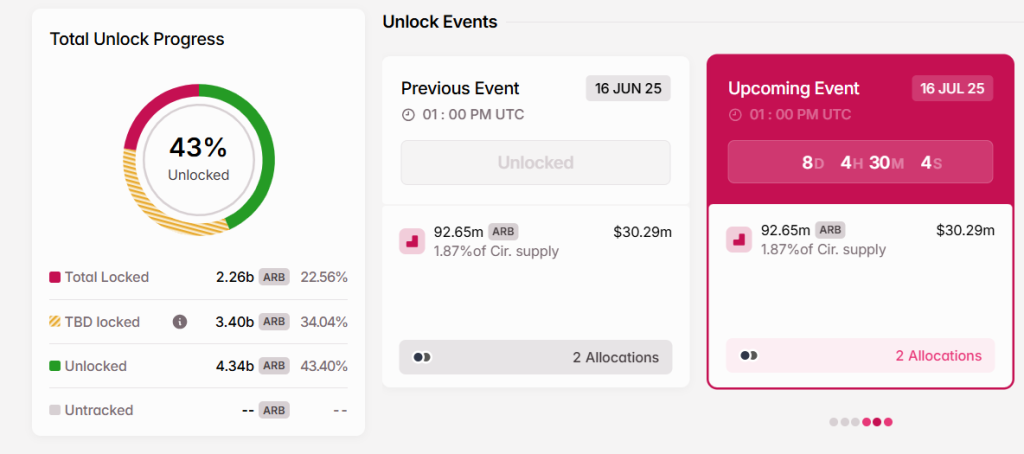The height and width of the screenshot is (454, 1024).
Task: Click the disabled Unlocked button
Action: click(536, 162)
